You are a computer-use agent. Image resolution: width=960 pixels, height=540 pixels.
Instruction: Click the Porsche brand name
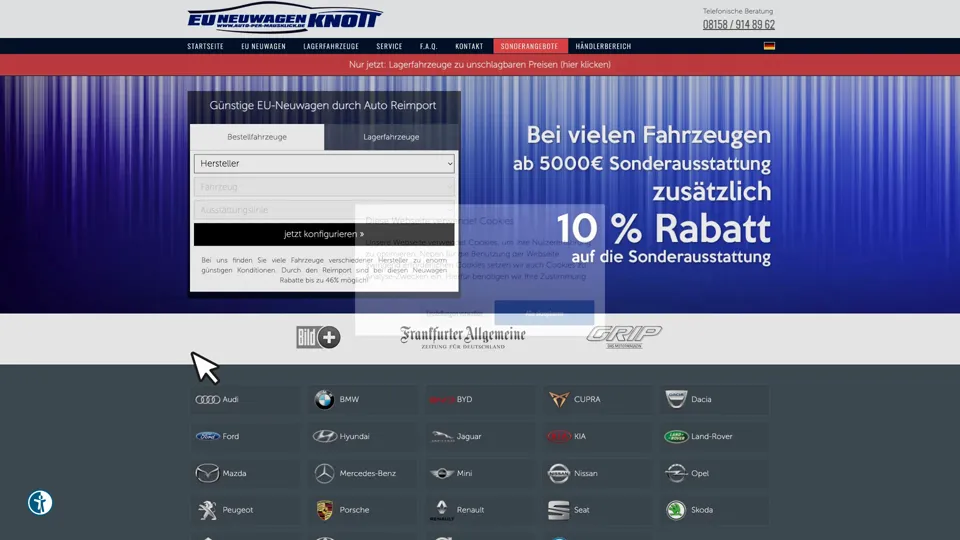[354, 510]
